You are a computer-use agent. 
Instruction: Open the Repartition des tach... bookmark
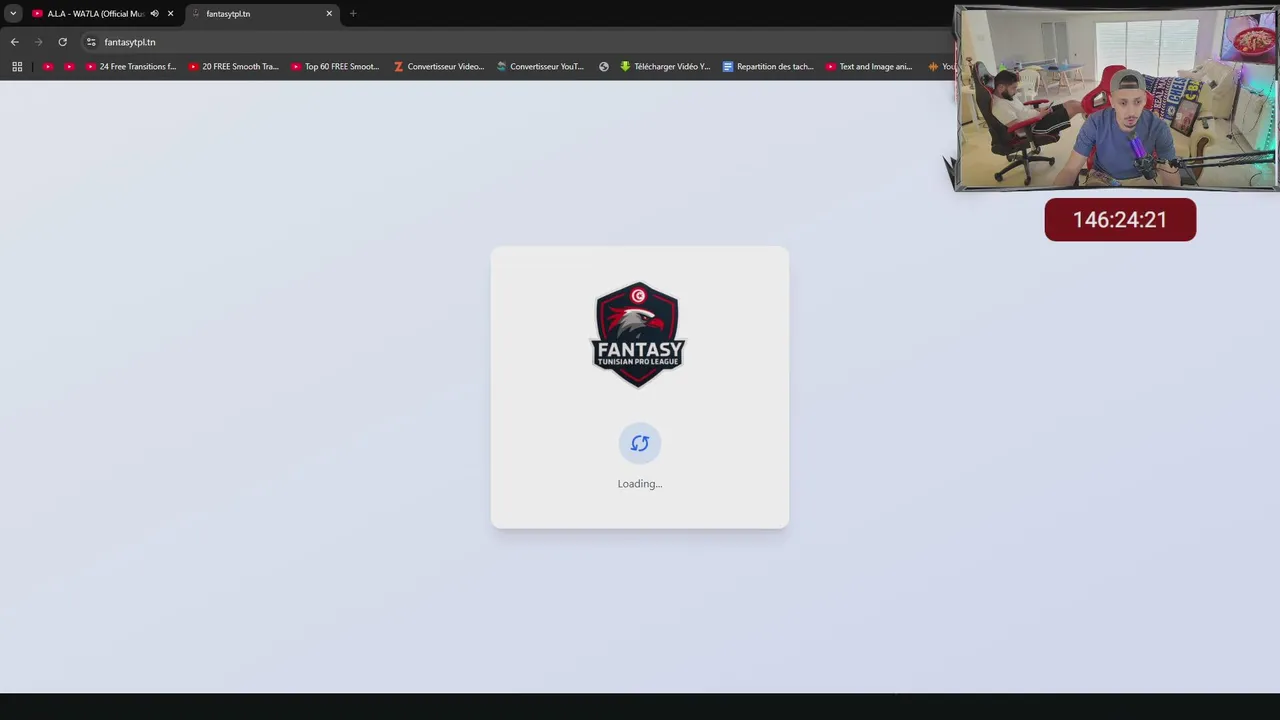coord(768,67)
